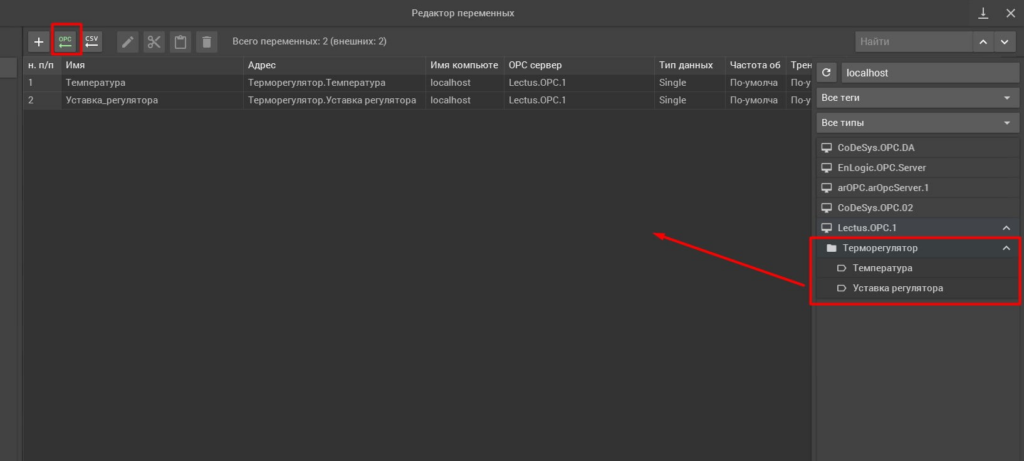Collapse the Терморегулятор folder
1024x461 pixels.
click(x=1005, y=248)
